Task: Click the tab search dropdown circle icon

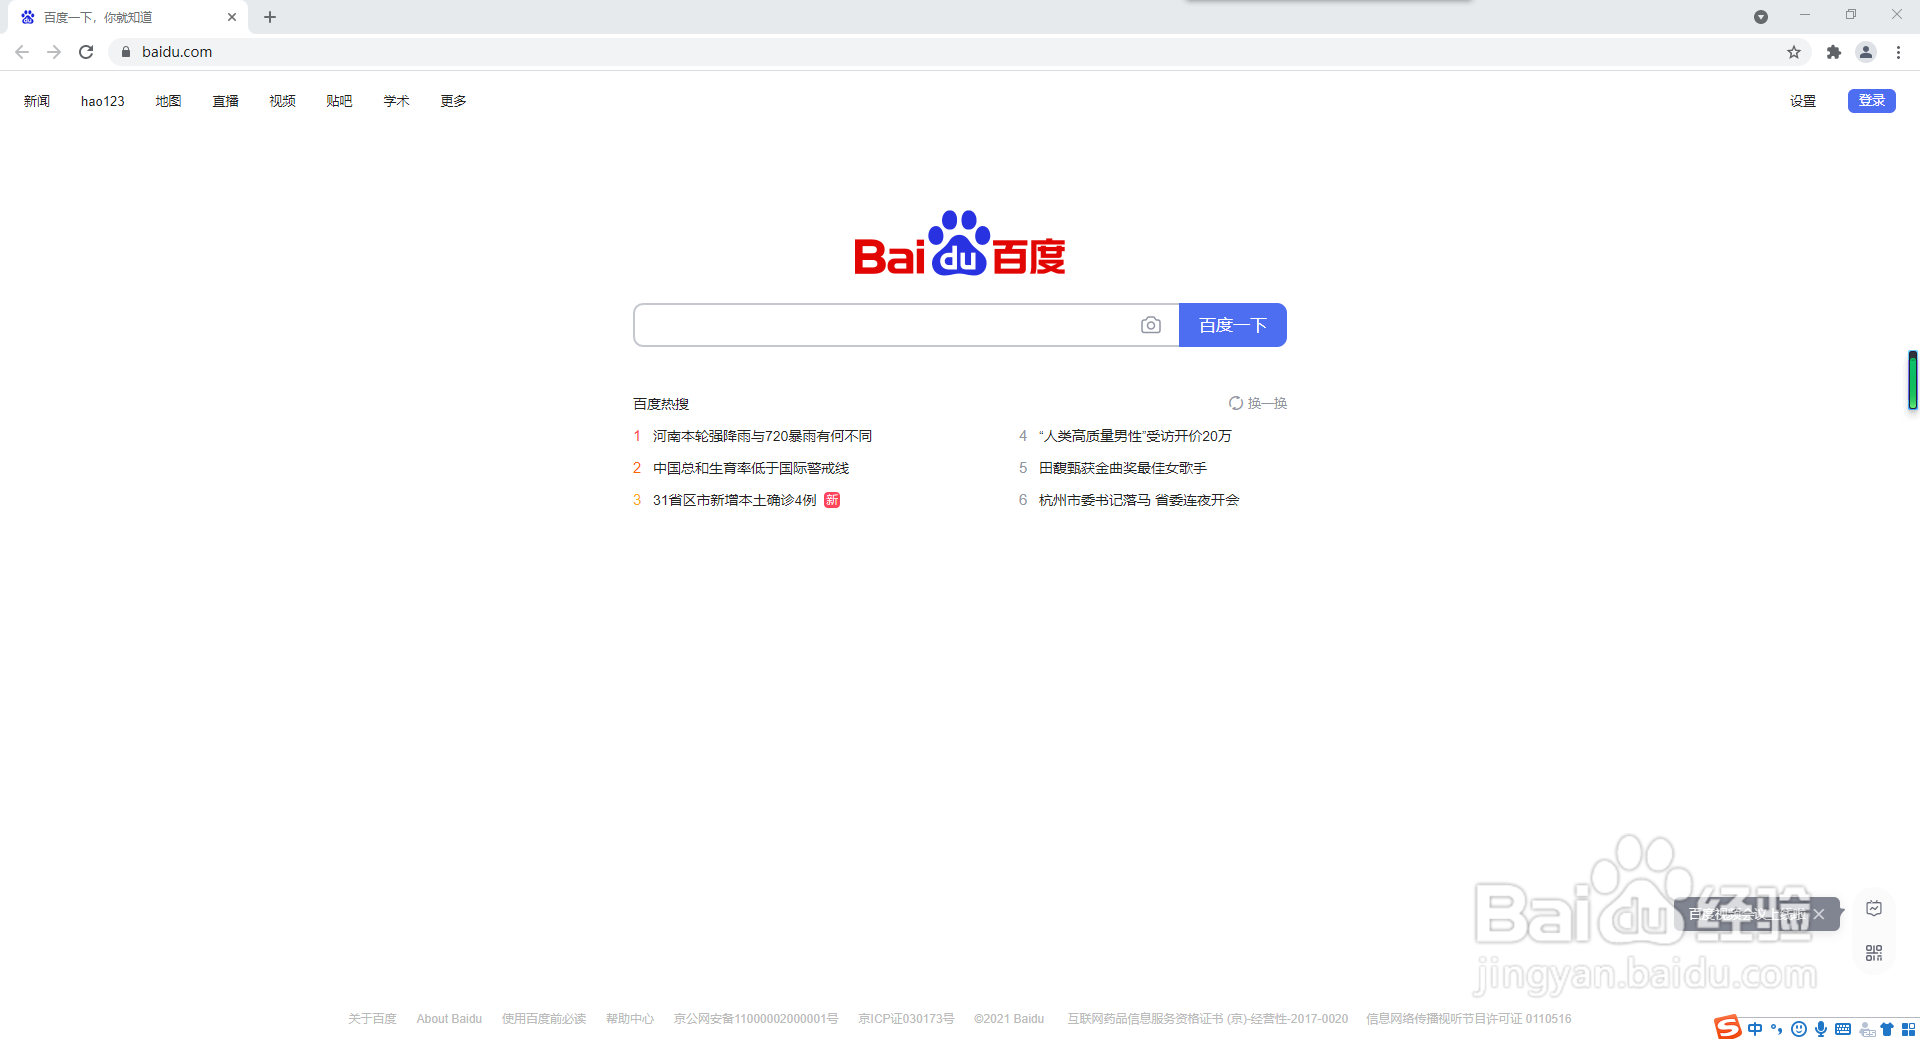Action: pos(1761,17)
